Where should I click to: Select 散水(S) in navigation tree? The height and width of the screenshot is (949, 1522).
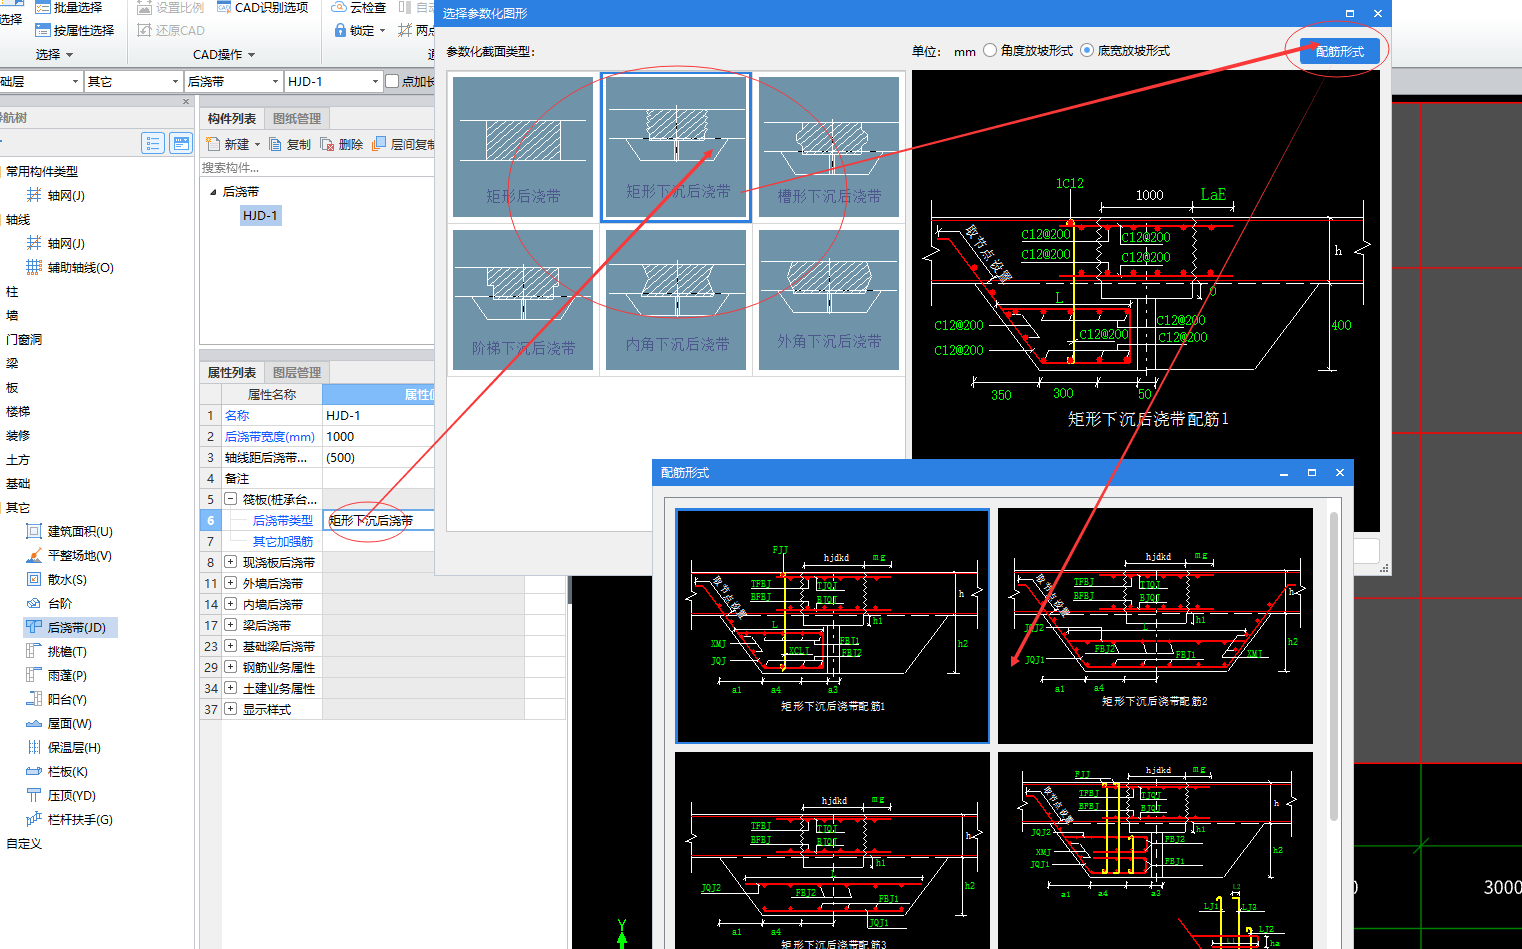56,579
